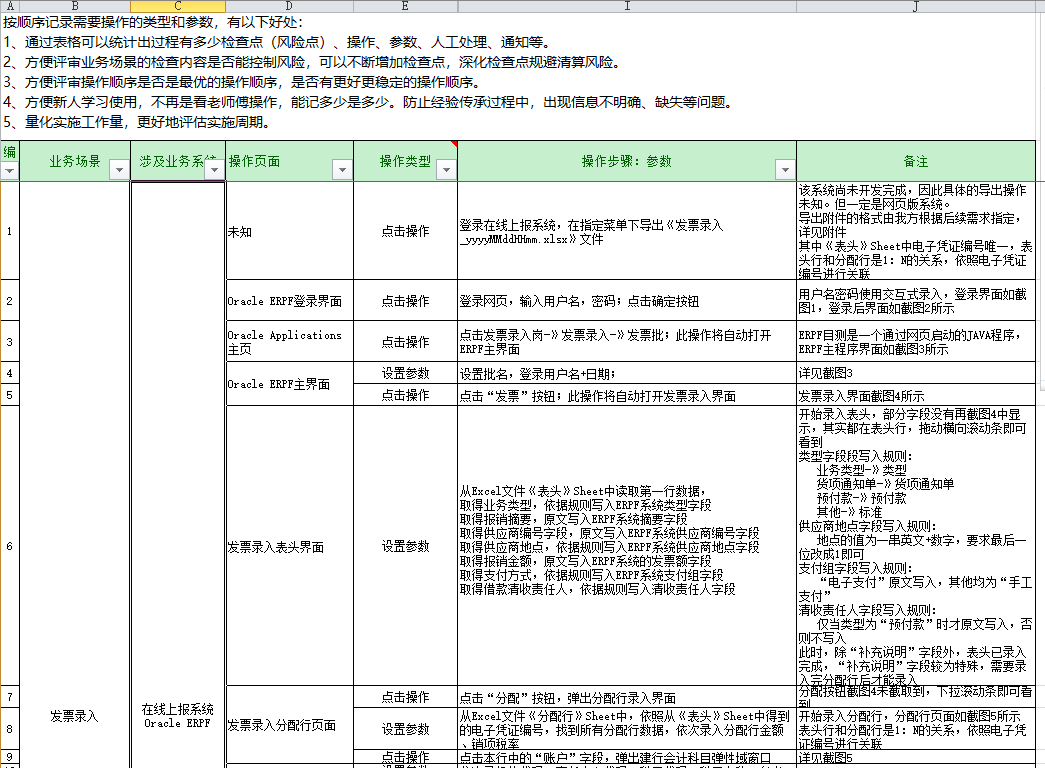The width and height of the screenshot is (1045, 768).
Task: Open the filter dropdown under the 编 header
Action: coord(9,171)
